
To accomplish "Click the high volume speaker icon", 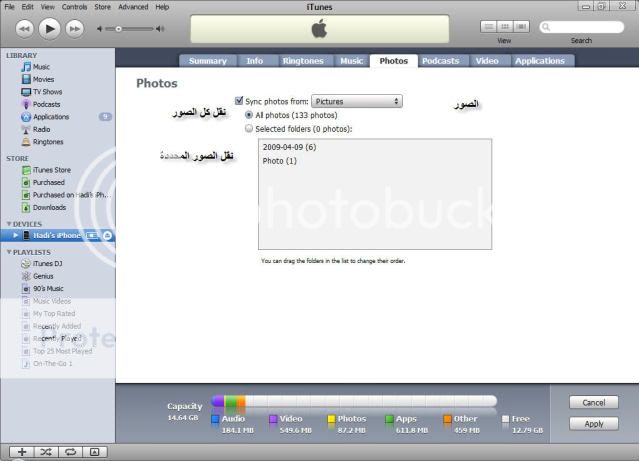I will [160, 29].
